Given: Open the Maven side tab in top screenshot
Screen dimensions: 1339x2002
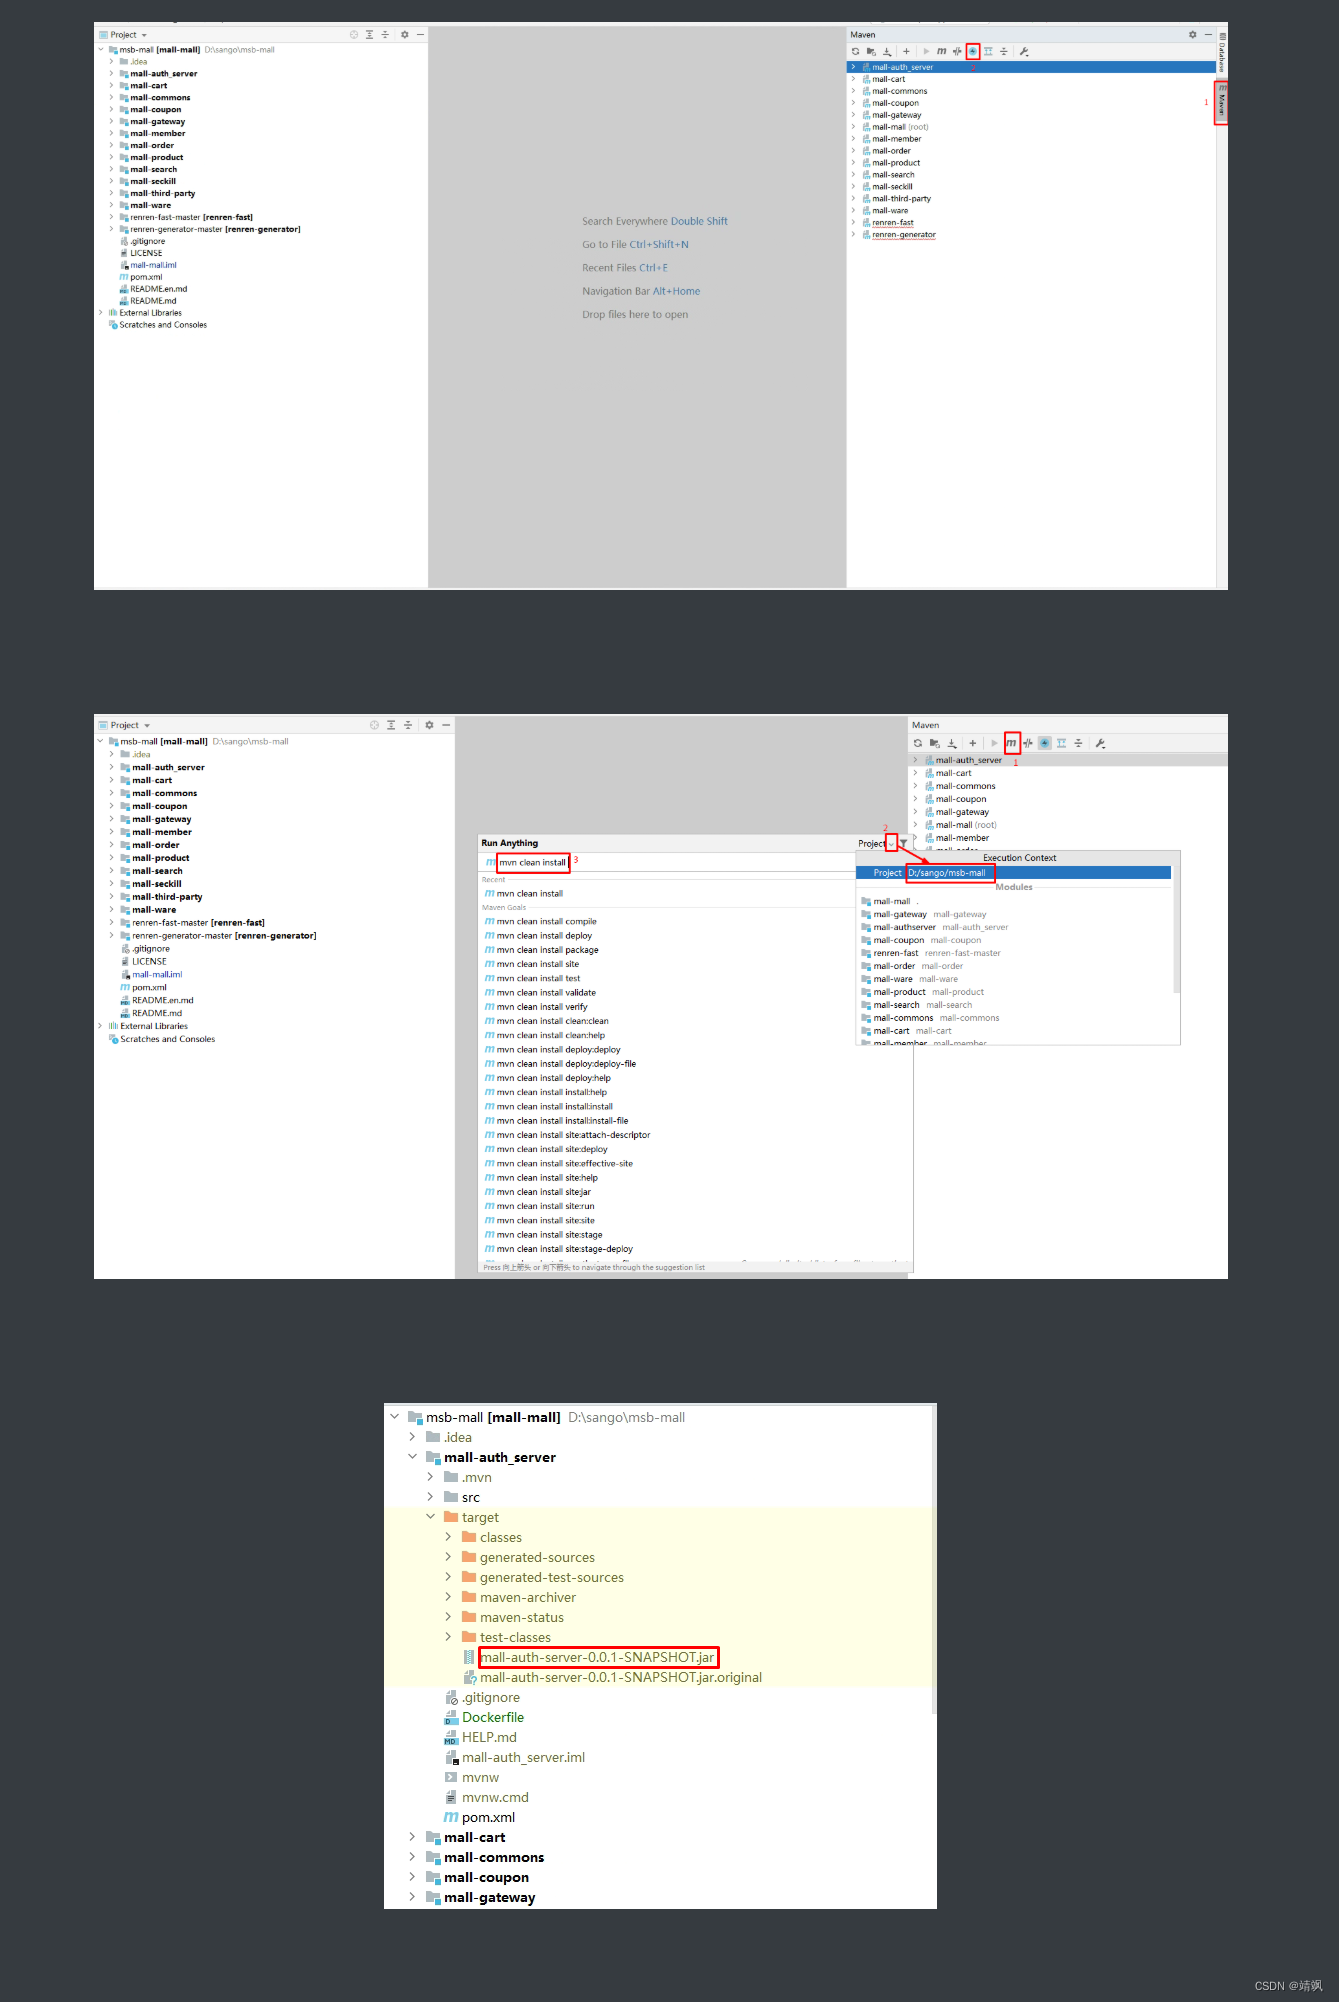Looking at the screenshot, I should coord(1221,103).
